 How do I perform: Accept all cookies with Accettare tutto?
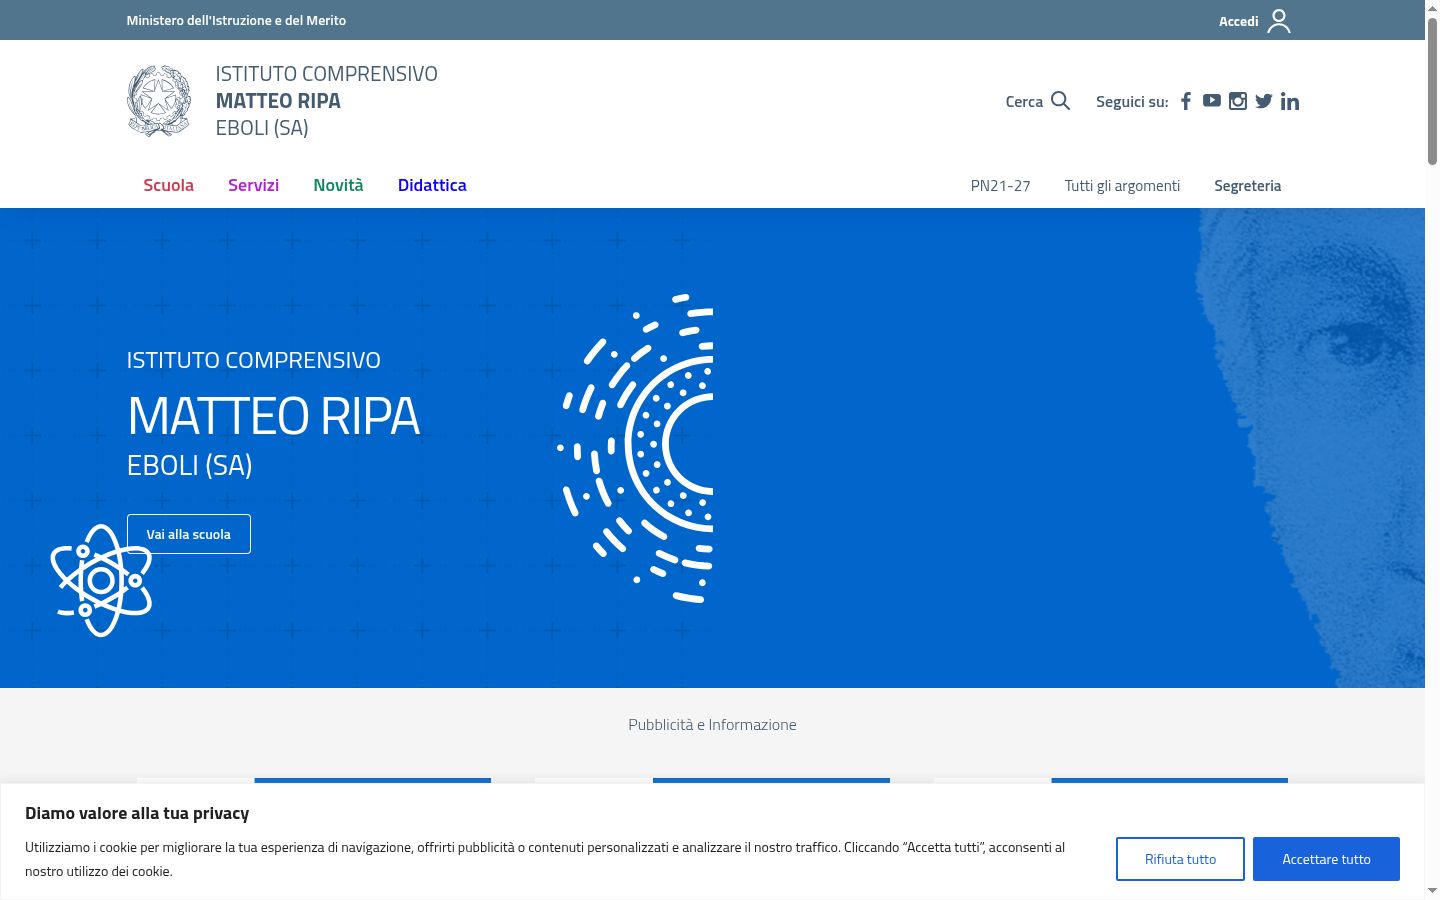1326,859
